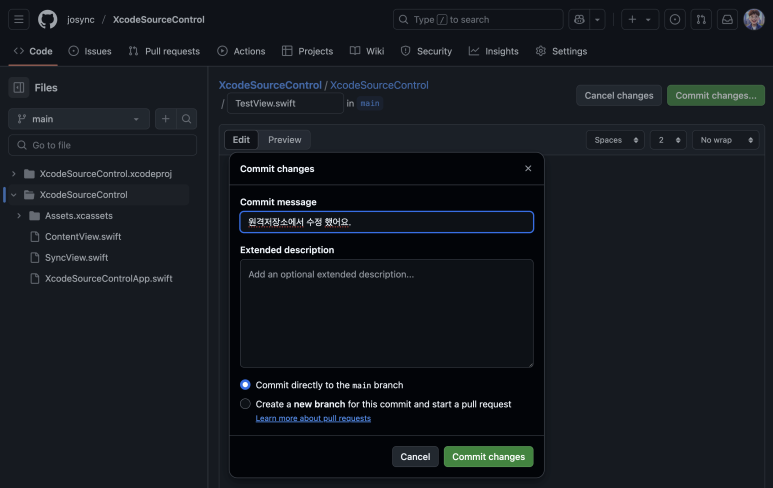Add a new file with plus button
773x488 pixels.
[x=166, y=119]
